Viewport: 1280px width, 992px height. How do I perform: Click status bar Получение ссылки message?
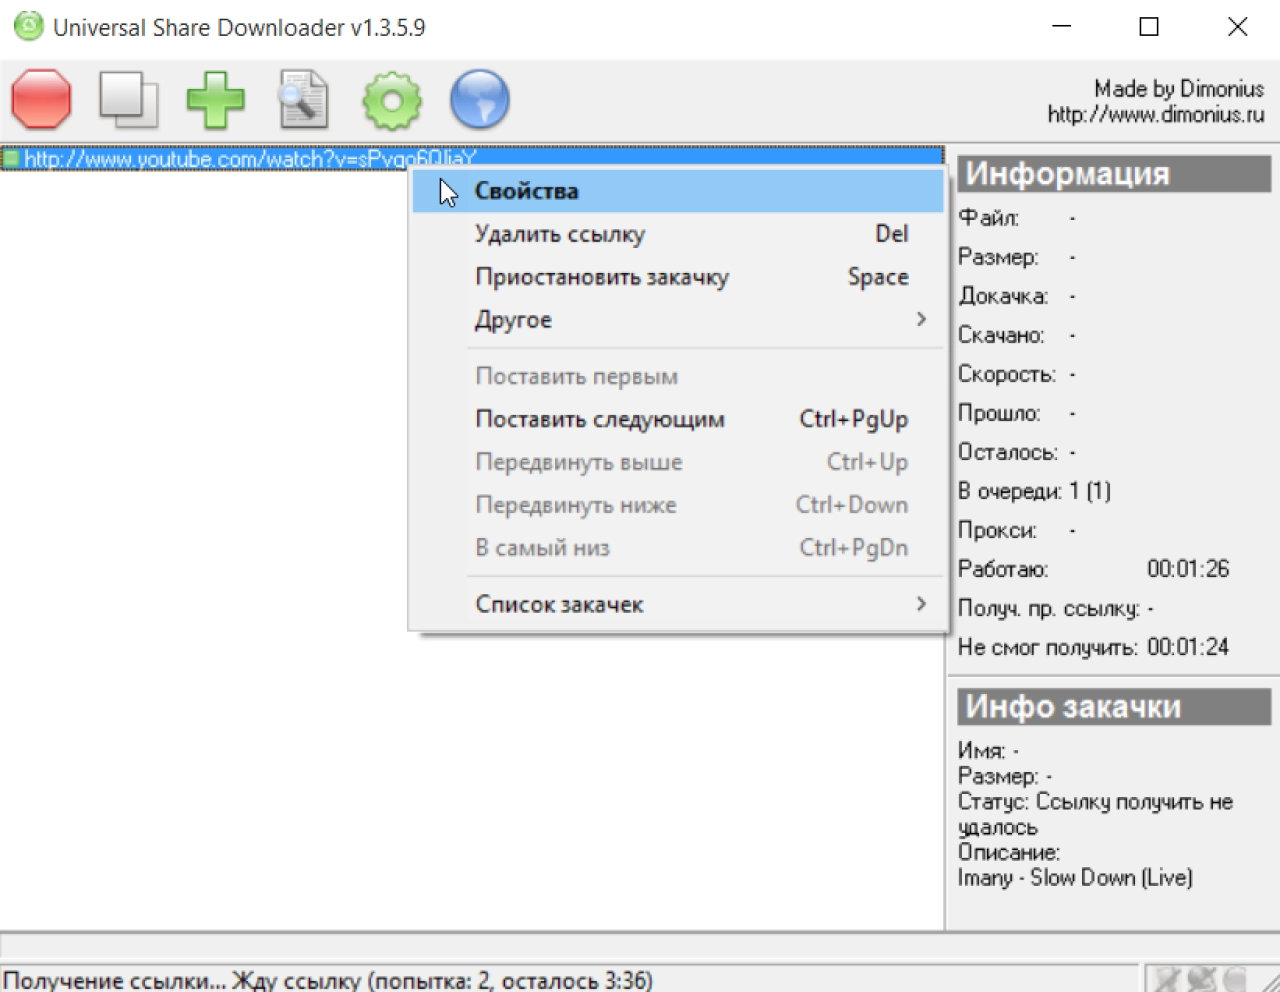click(328, 980)
